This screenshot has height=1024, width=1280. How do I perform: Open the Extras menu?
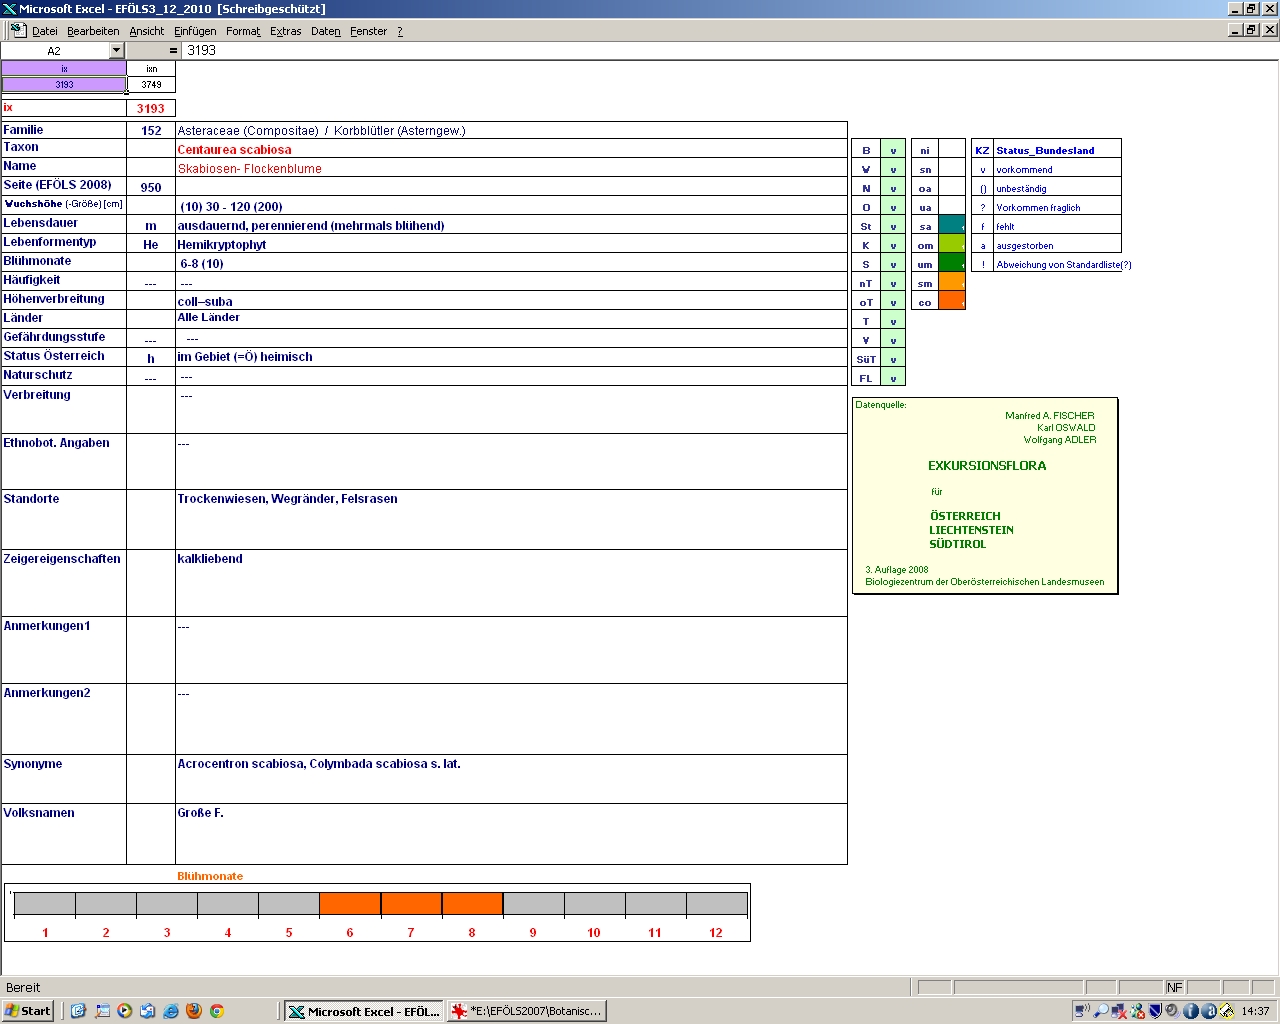click(x=285, y=31)
